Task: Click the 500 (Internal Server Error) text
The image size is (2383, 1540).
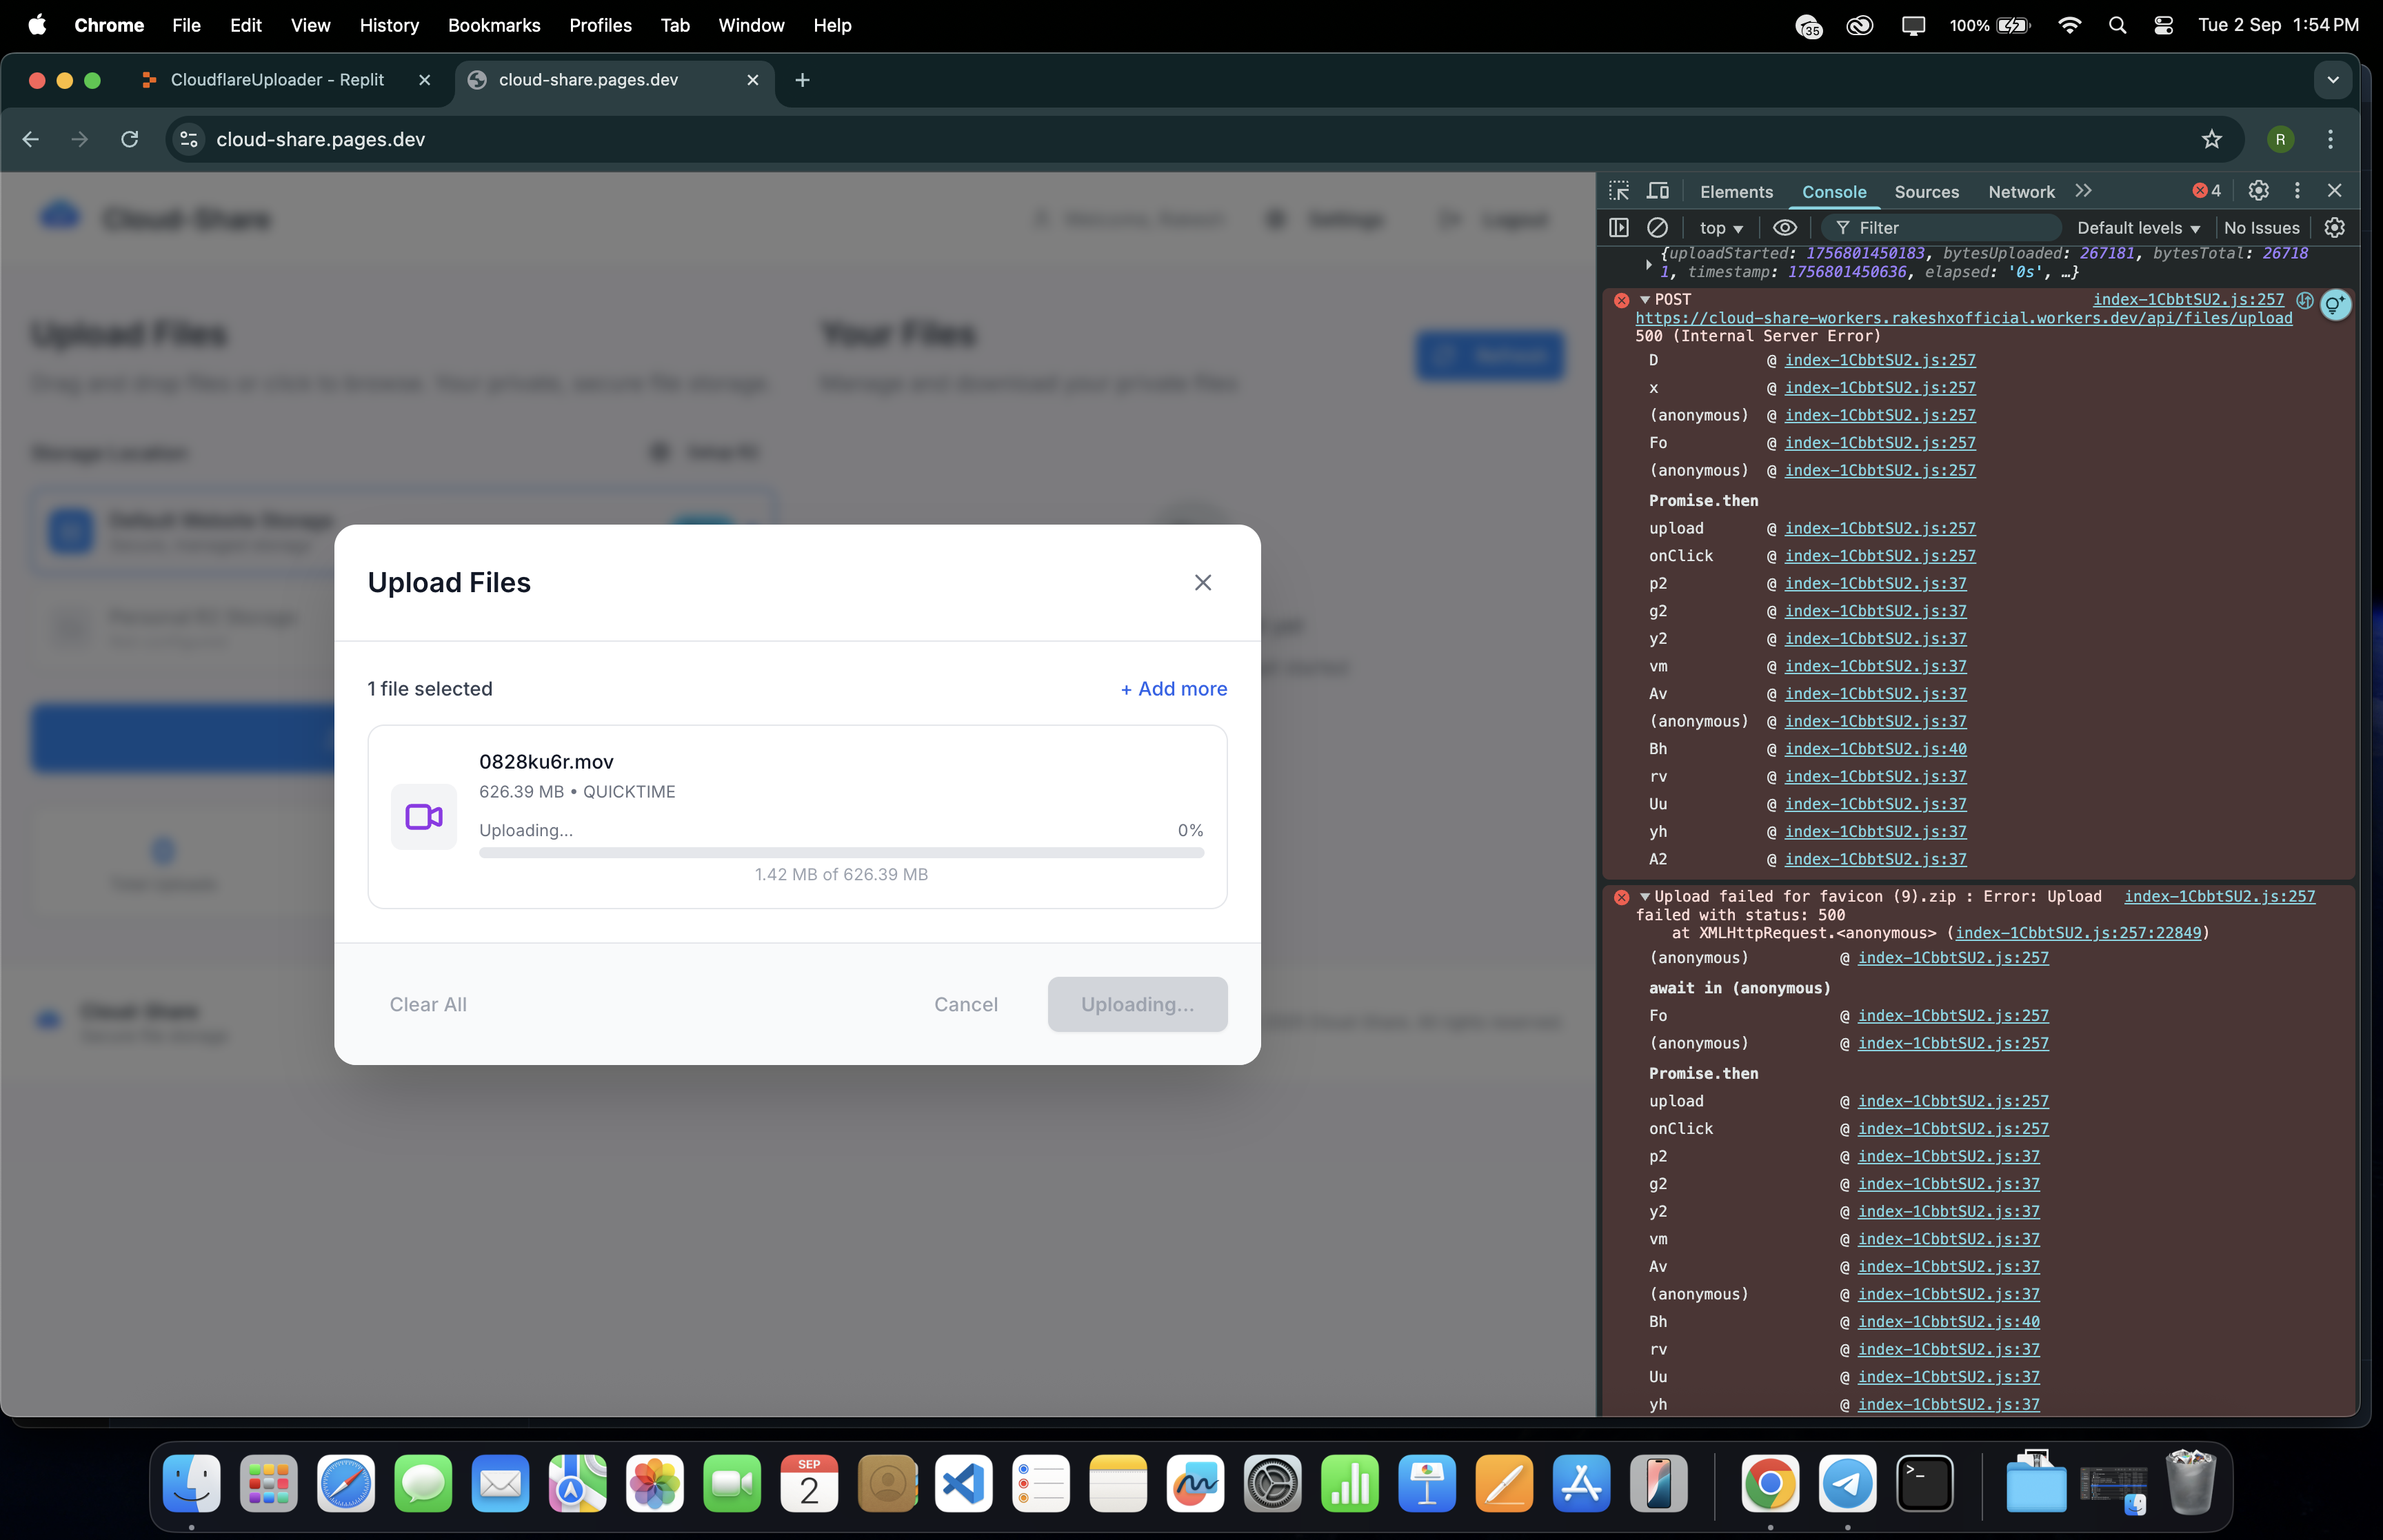Action: 1758,337
